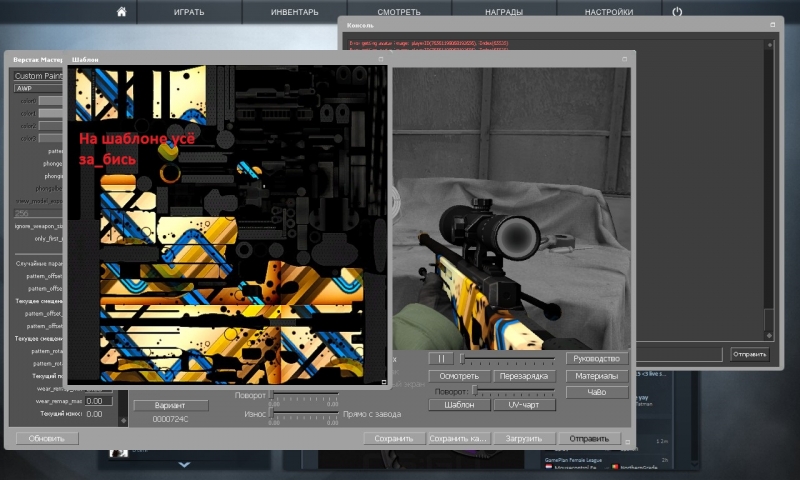This screenshot has width=800, height=480.
Task: Open the СМОТРЕТЬ menu
Action: [x=399, y=12]
